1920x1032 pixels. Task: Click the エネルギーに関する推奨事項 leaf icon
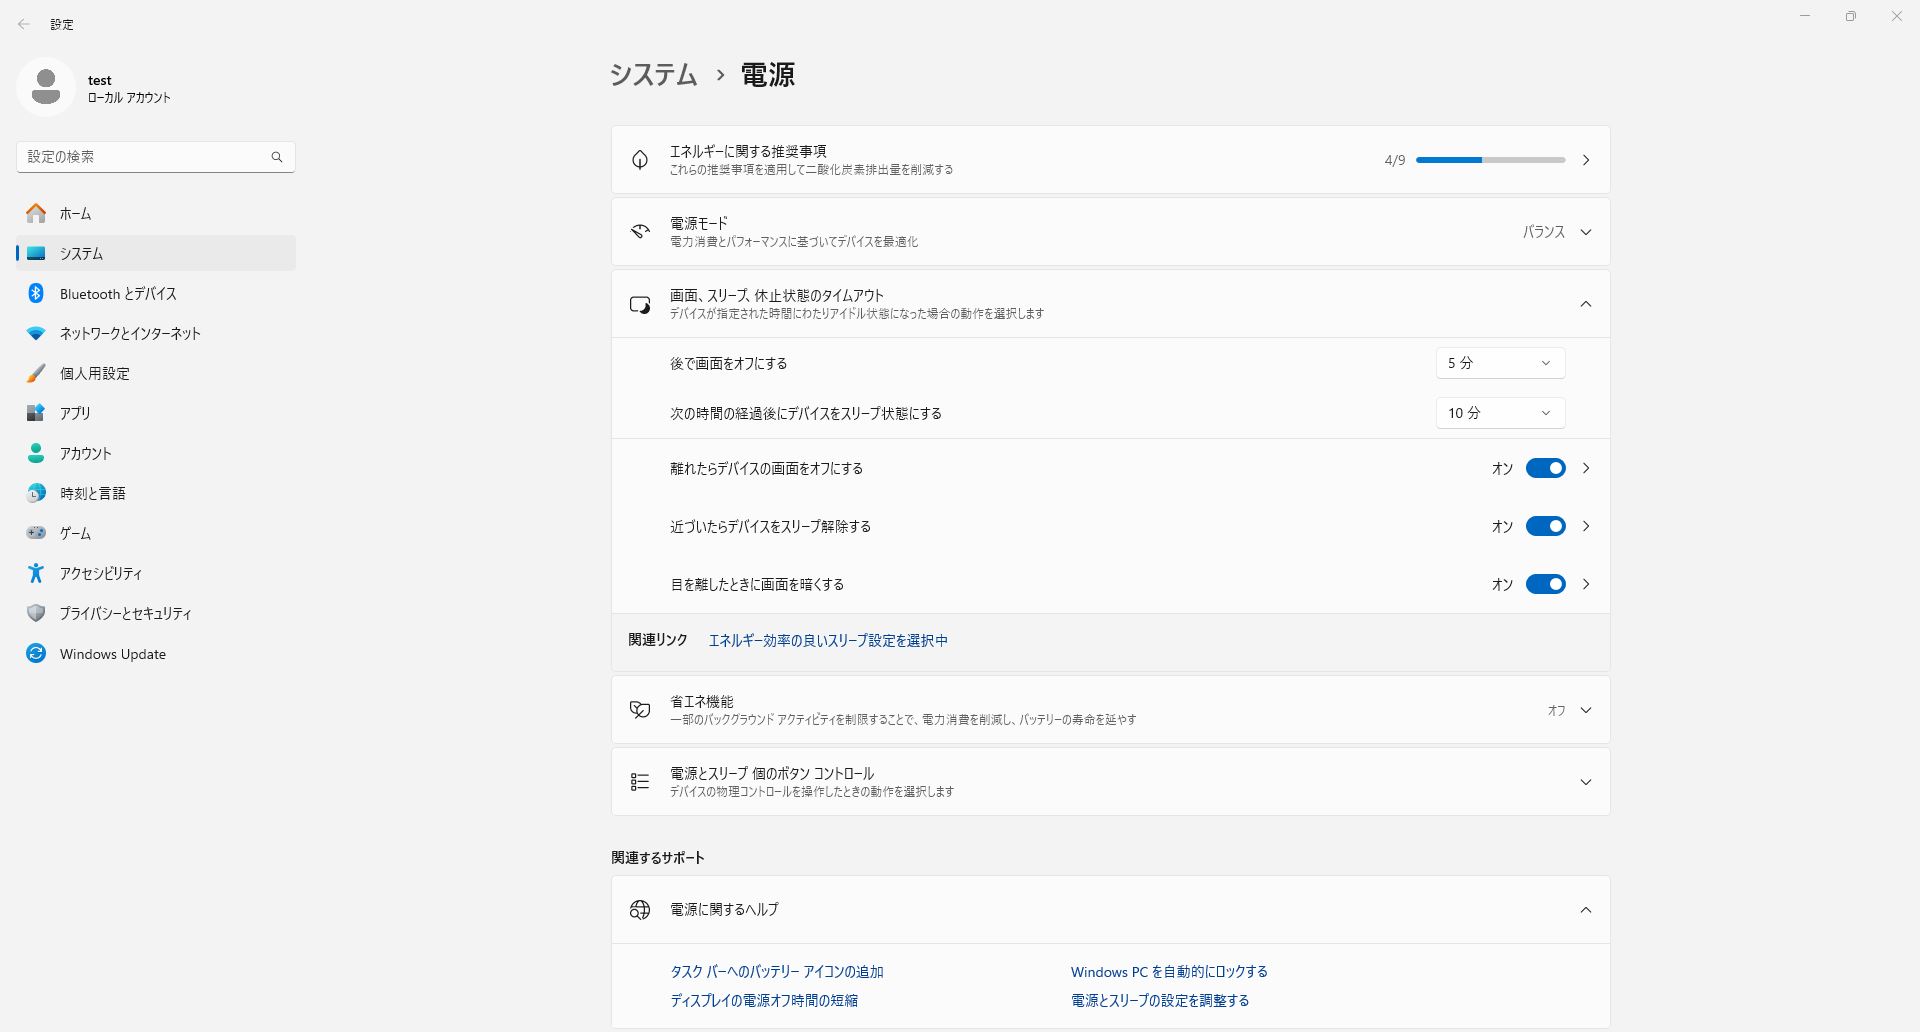[640, 160]
